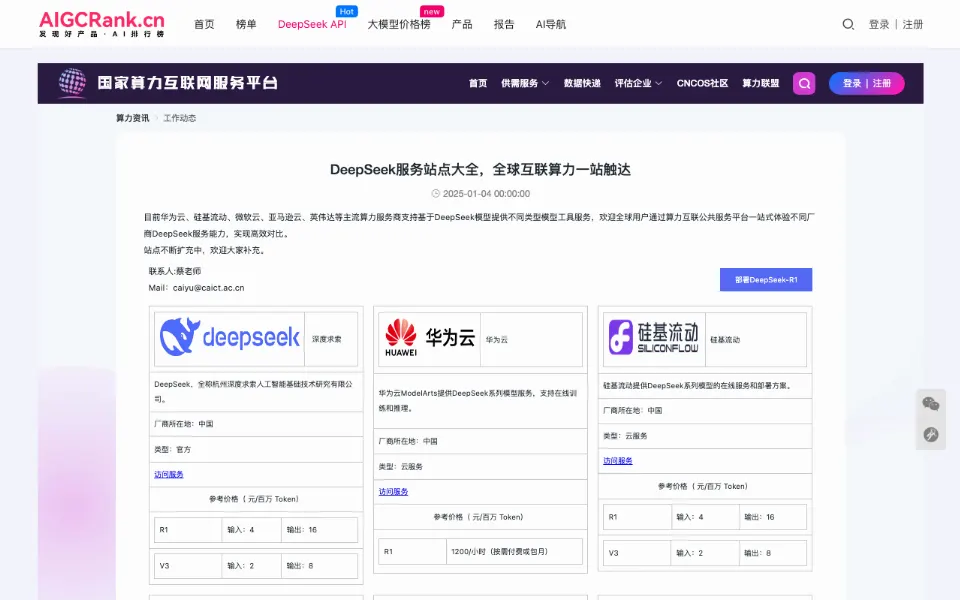The image size is (960, 600).
Task: Open the 榜单 menu item
Action: (246, 24)
